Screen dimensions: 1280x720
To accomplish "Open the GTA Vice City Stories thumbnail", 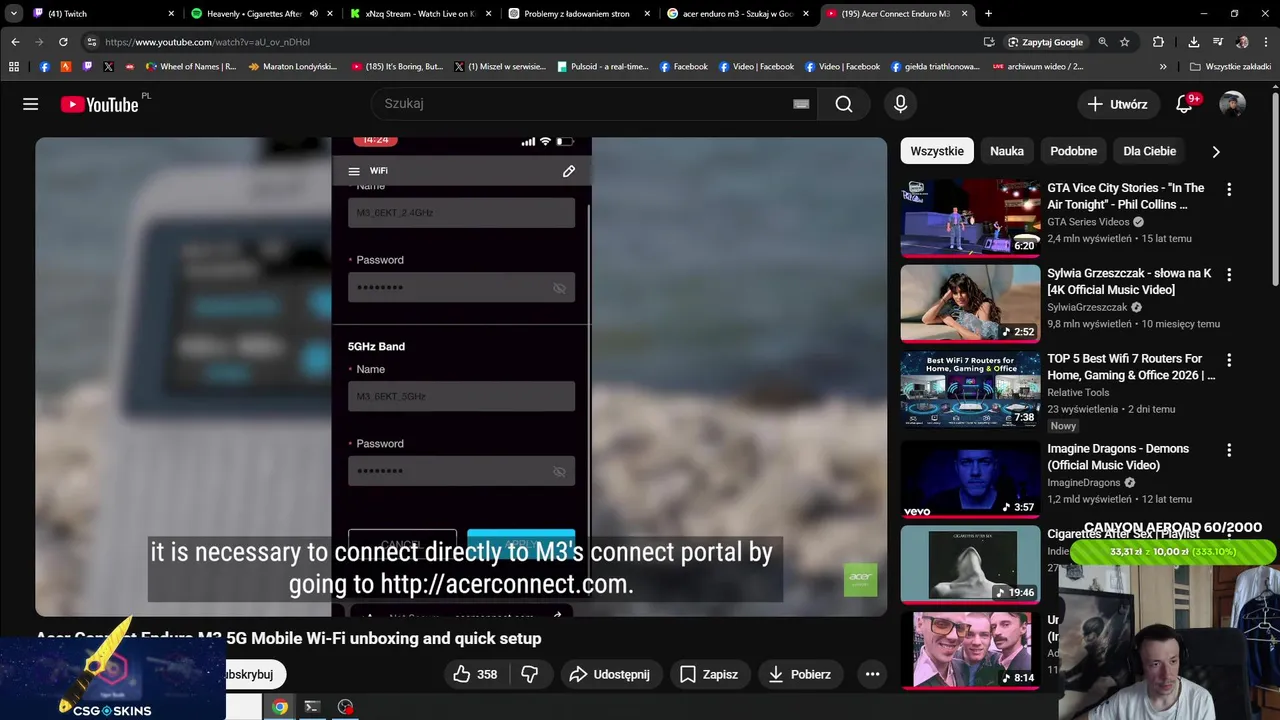I will tap(970, 218).
